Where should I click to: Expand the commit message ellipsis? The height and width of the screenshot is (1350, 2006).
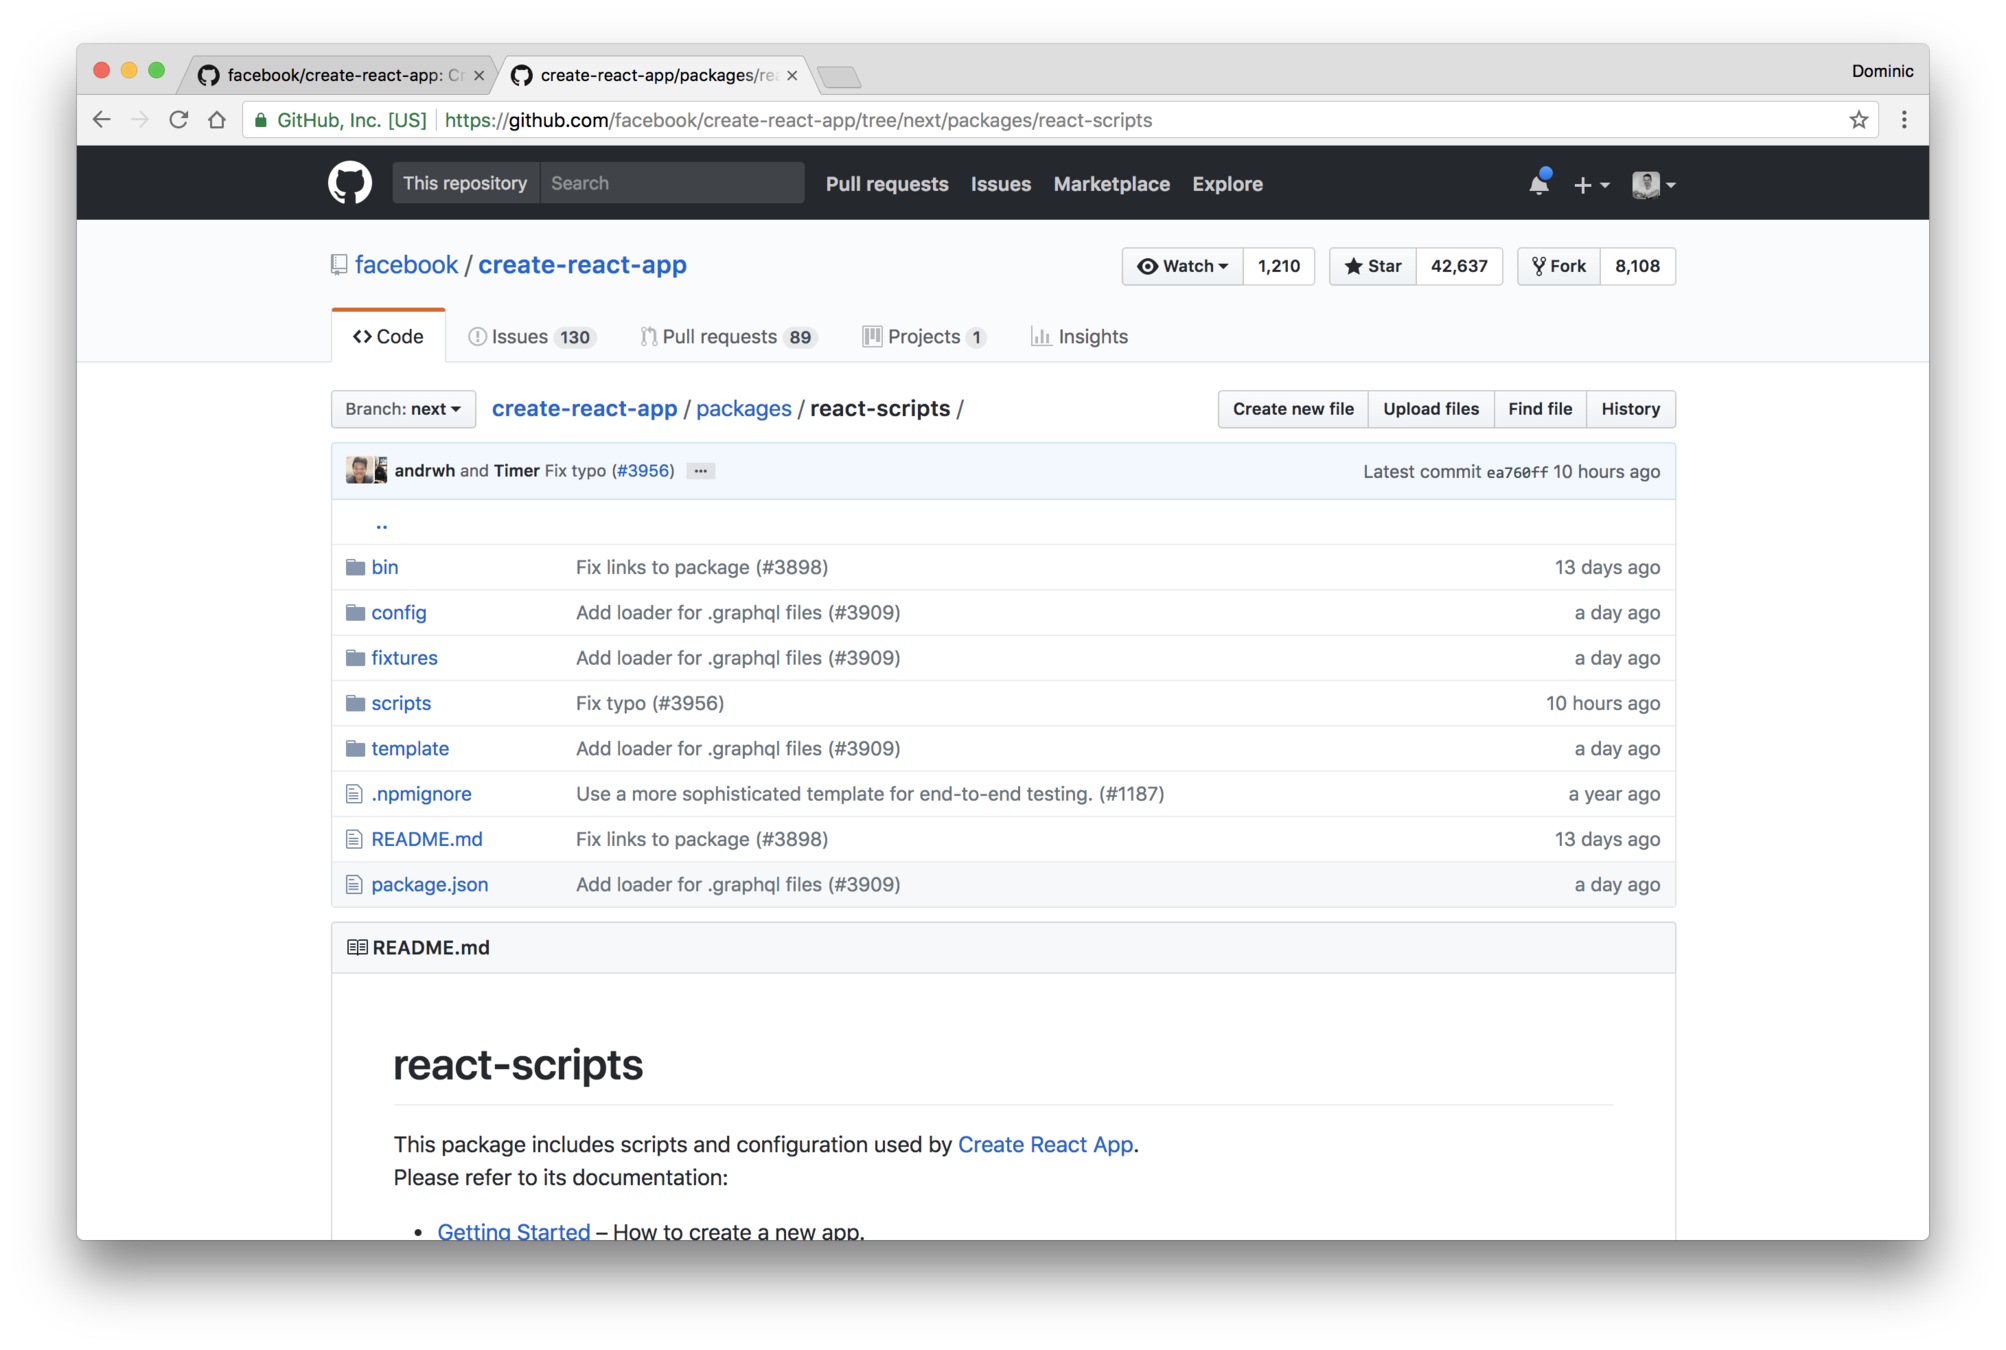pos(700,471)
